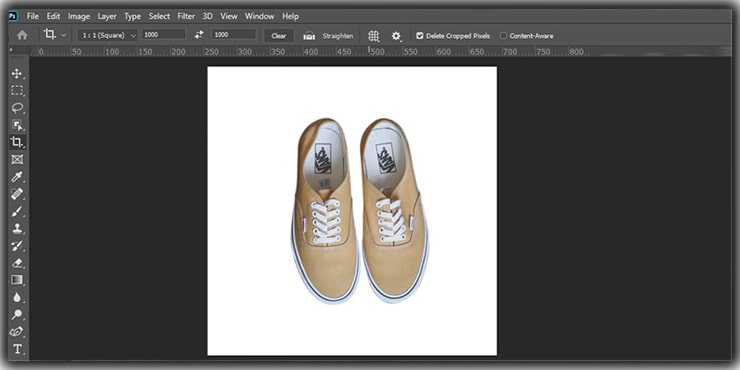Screen dimensions: 740x370
Task: Click the horizontal ruler at 500
Action: coord(377,51)
